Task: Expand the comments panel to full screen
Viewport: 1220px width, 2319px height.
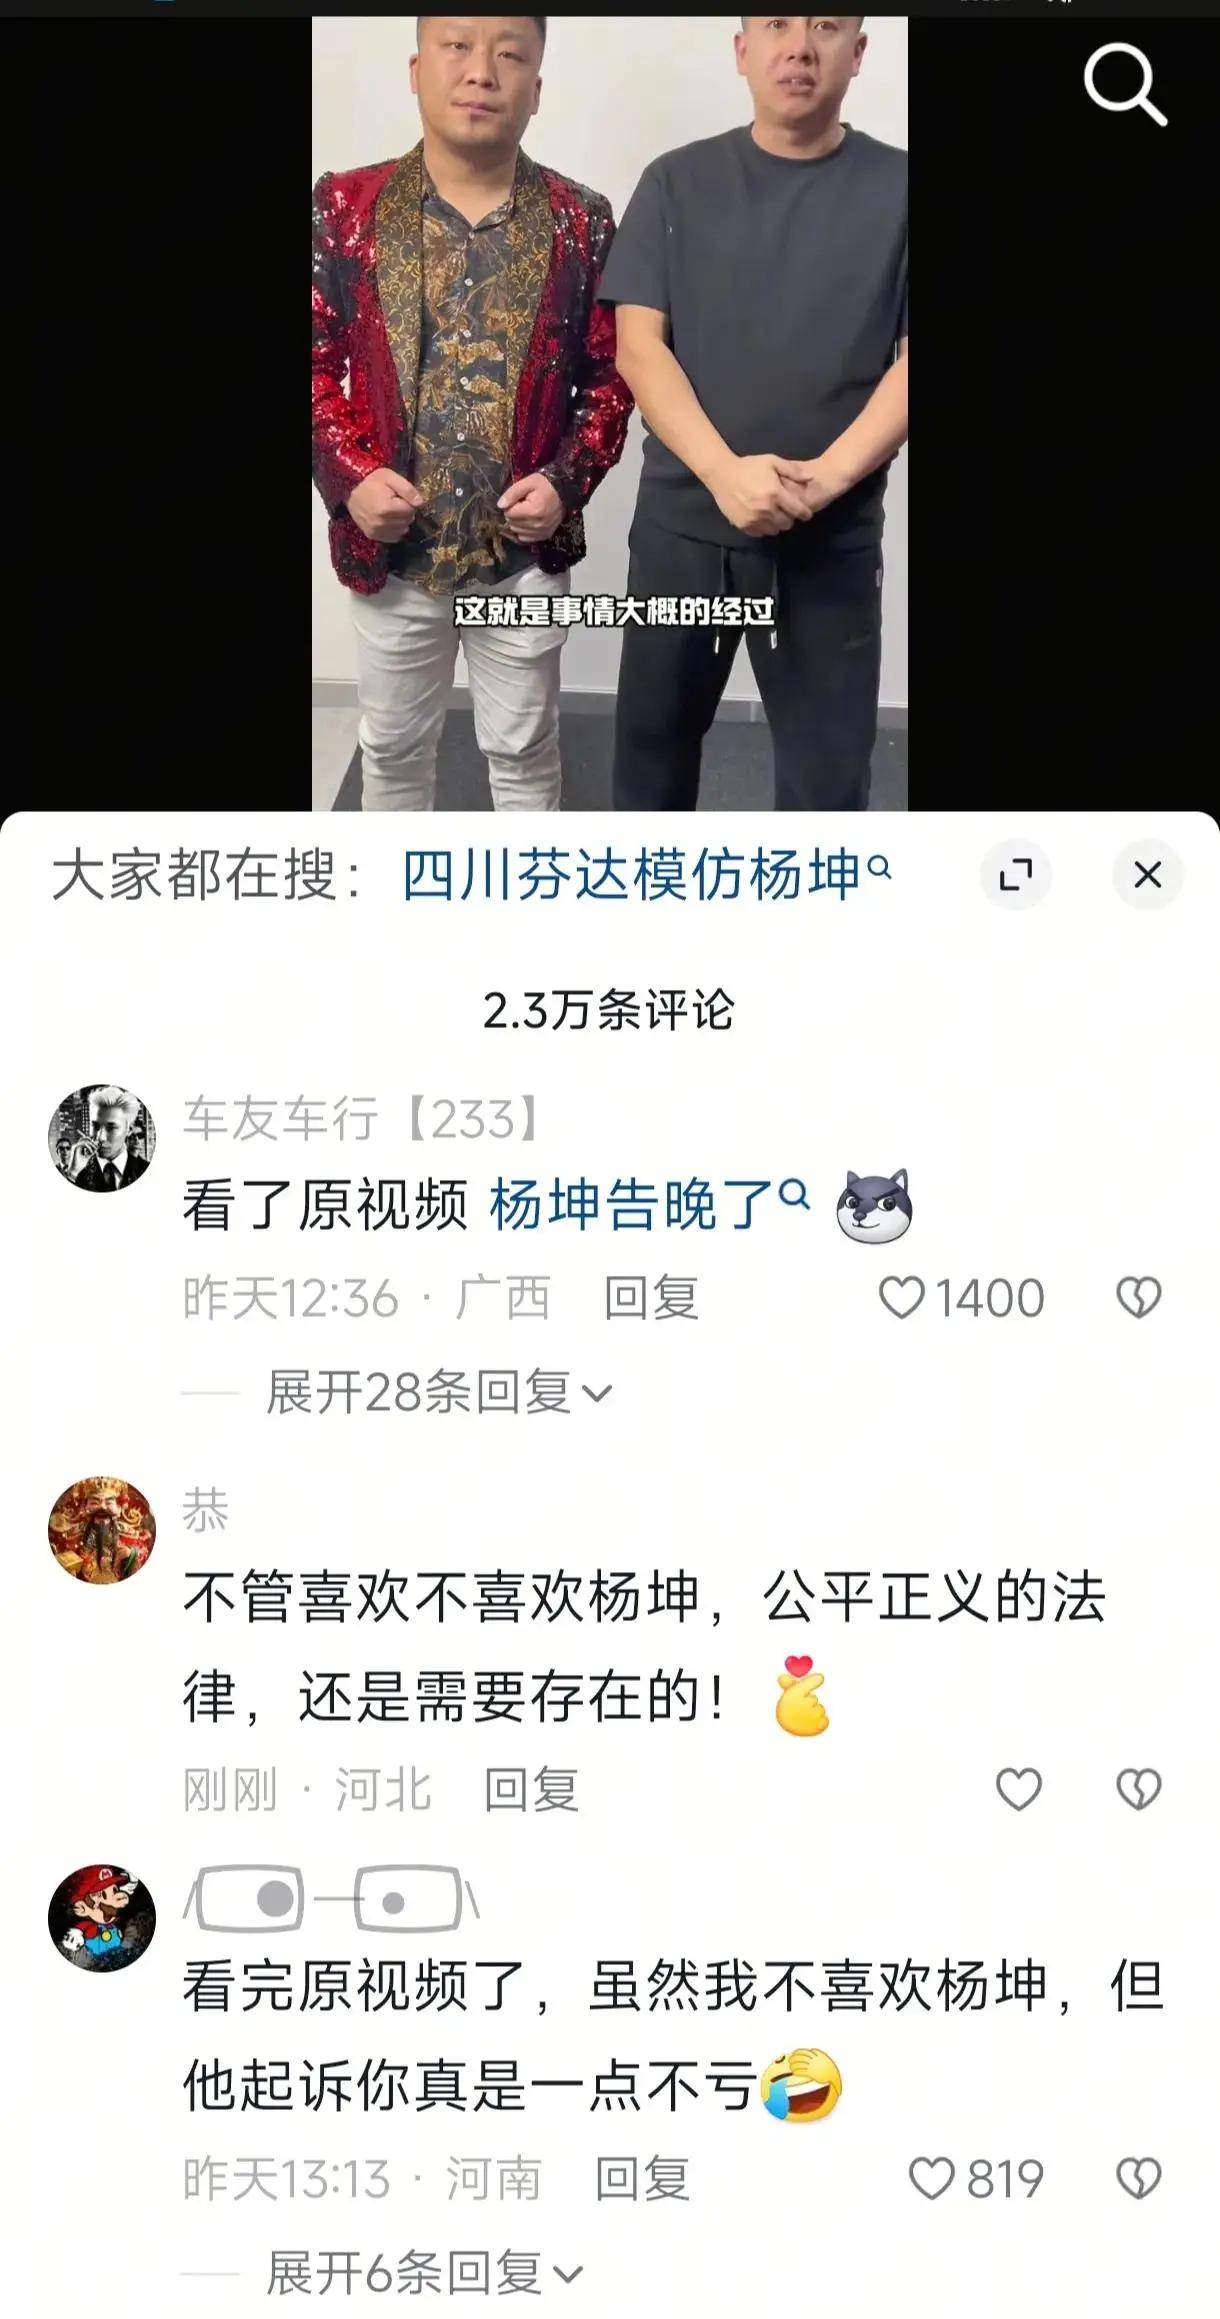Action: click(1016, 875)
